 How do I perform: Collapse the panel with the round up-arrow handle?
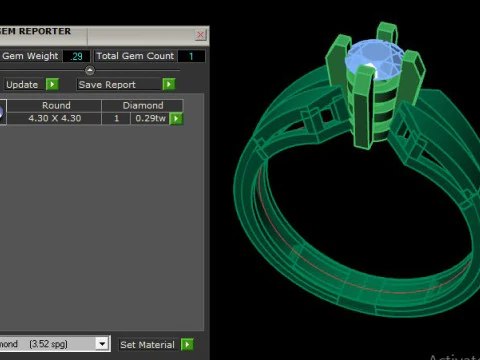(90, 70)
